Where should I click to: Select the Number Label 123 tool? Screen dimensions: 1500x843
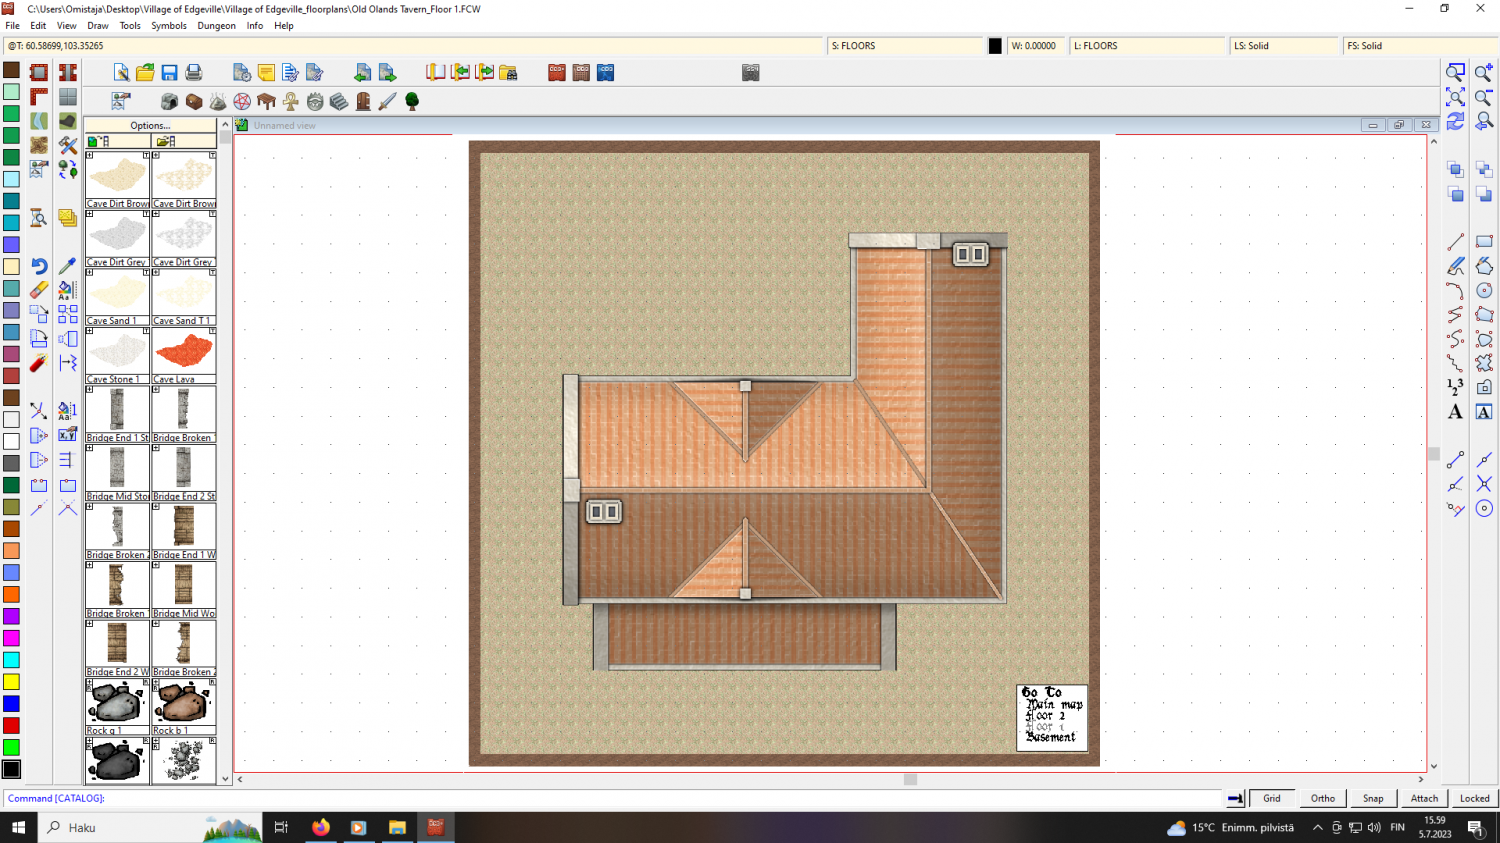point(1455,387)
